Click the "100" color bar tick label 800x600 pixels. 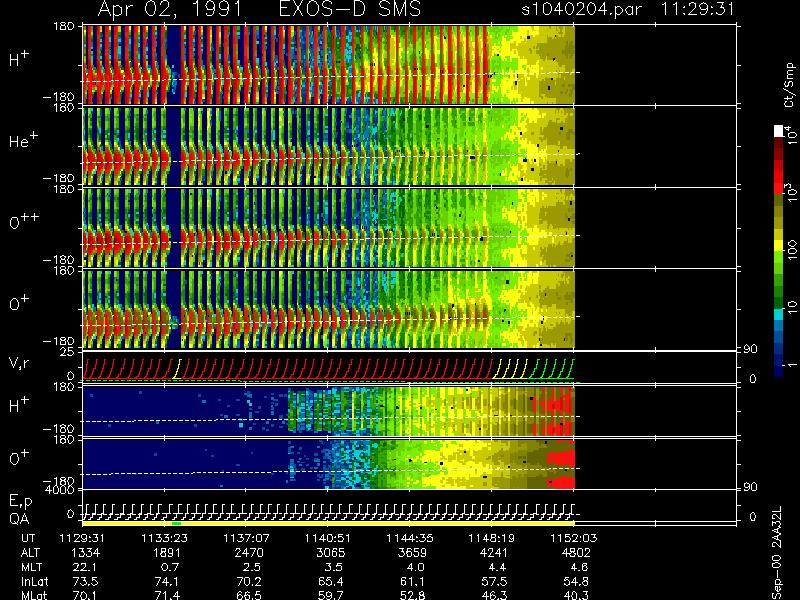[x=792, y=251]
